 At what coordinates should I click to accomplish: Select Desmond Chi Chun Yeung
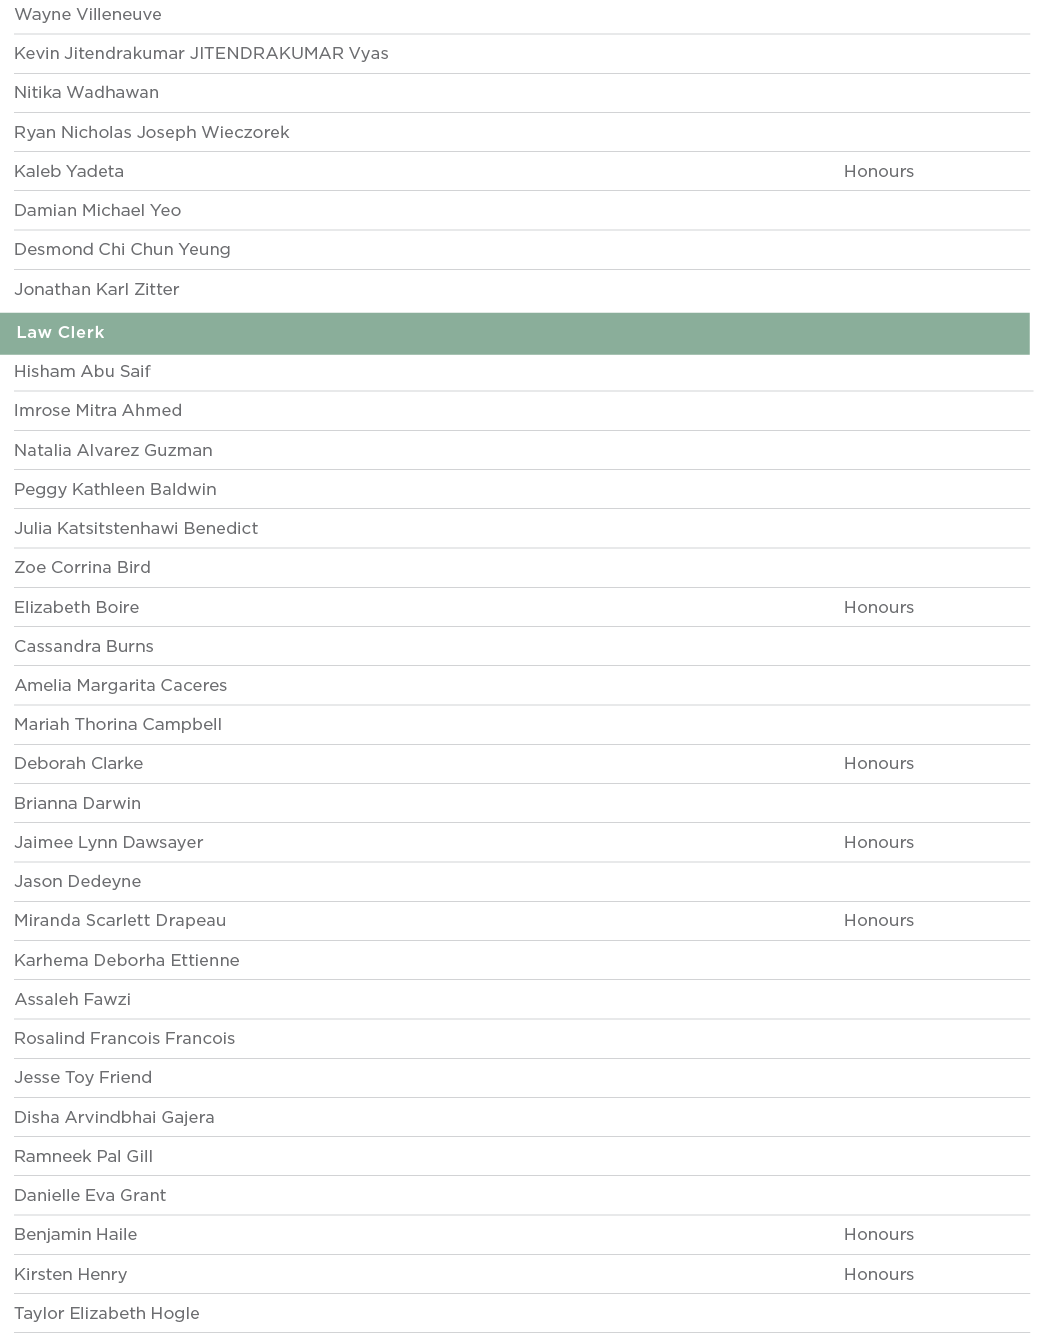(x=122, y=250)
